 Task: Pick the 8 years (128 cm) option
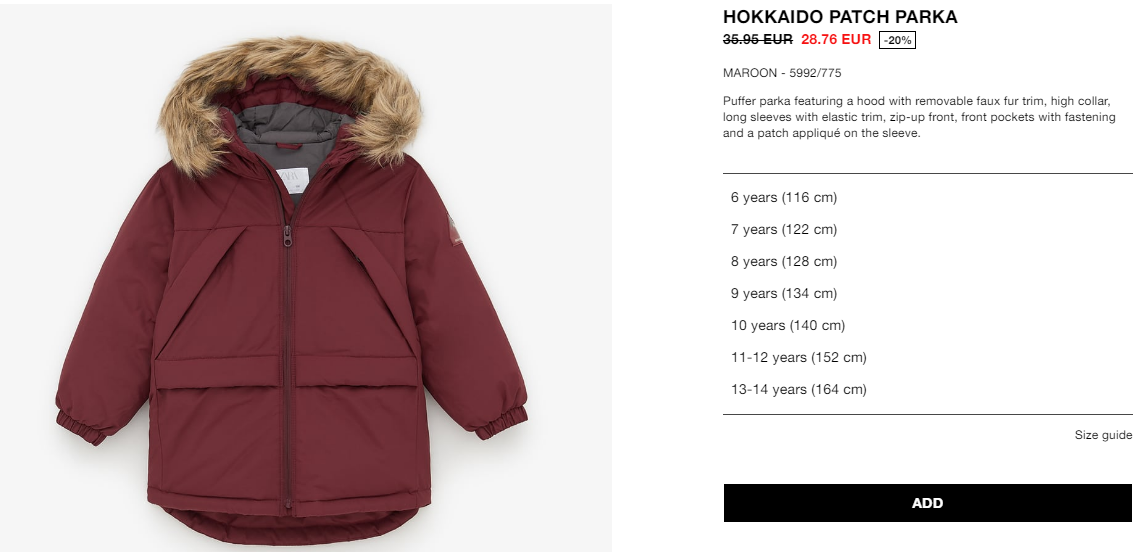pos(928,261)
